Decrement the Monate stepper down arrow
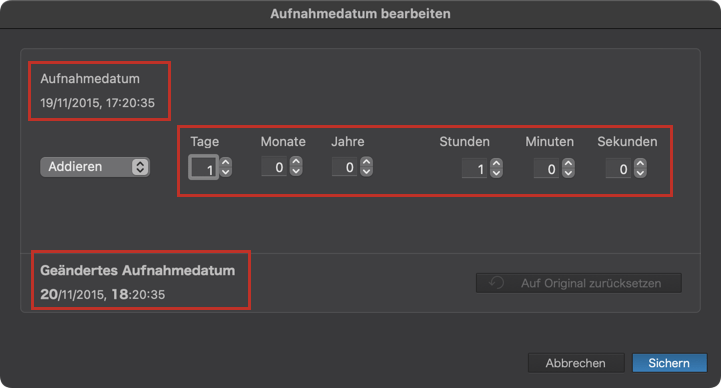The height and width of the screenshot is (388, 721). 296,171
